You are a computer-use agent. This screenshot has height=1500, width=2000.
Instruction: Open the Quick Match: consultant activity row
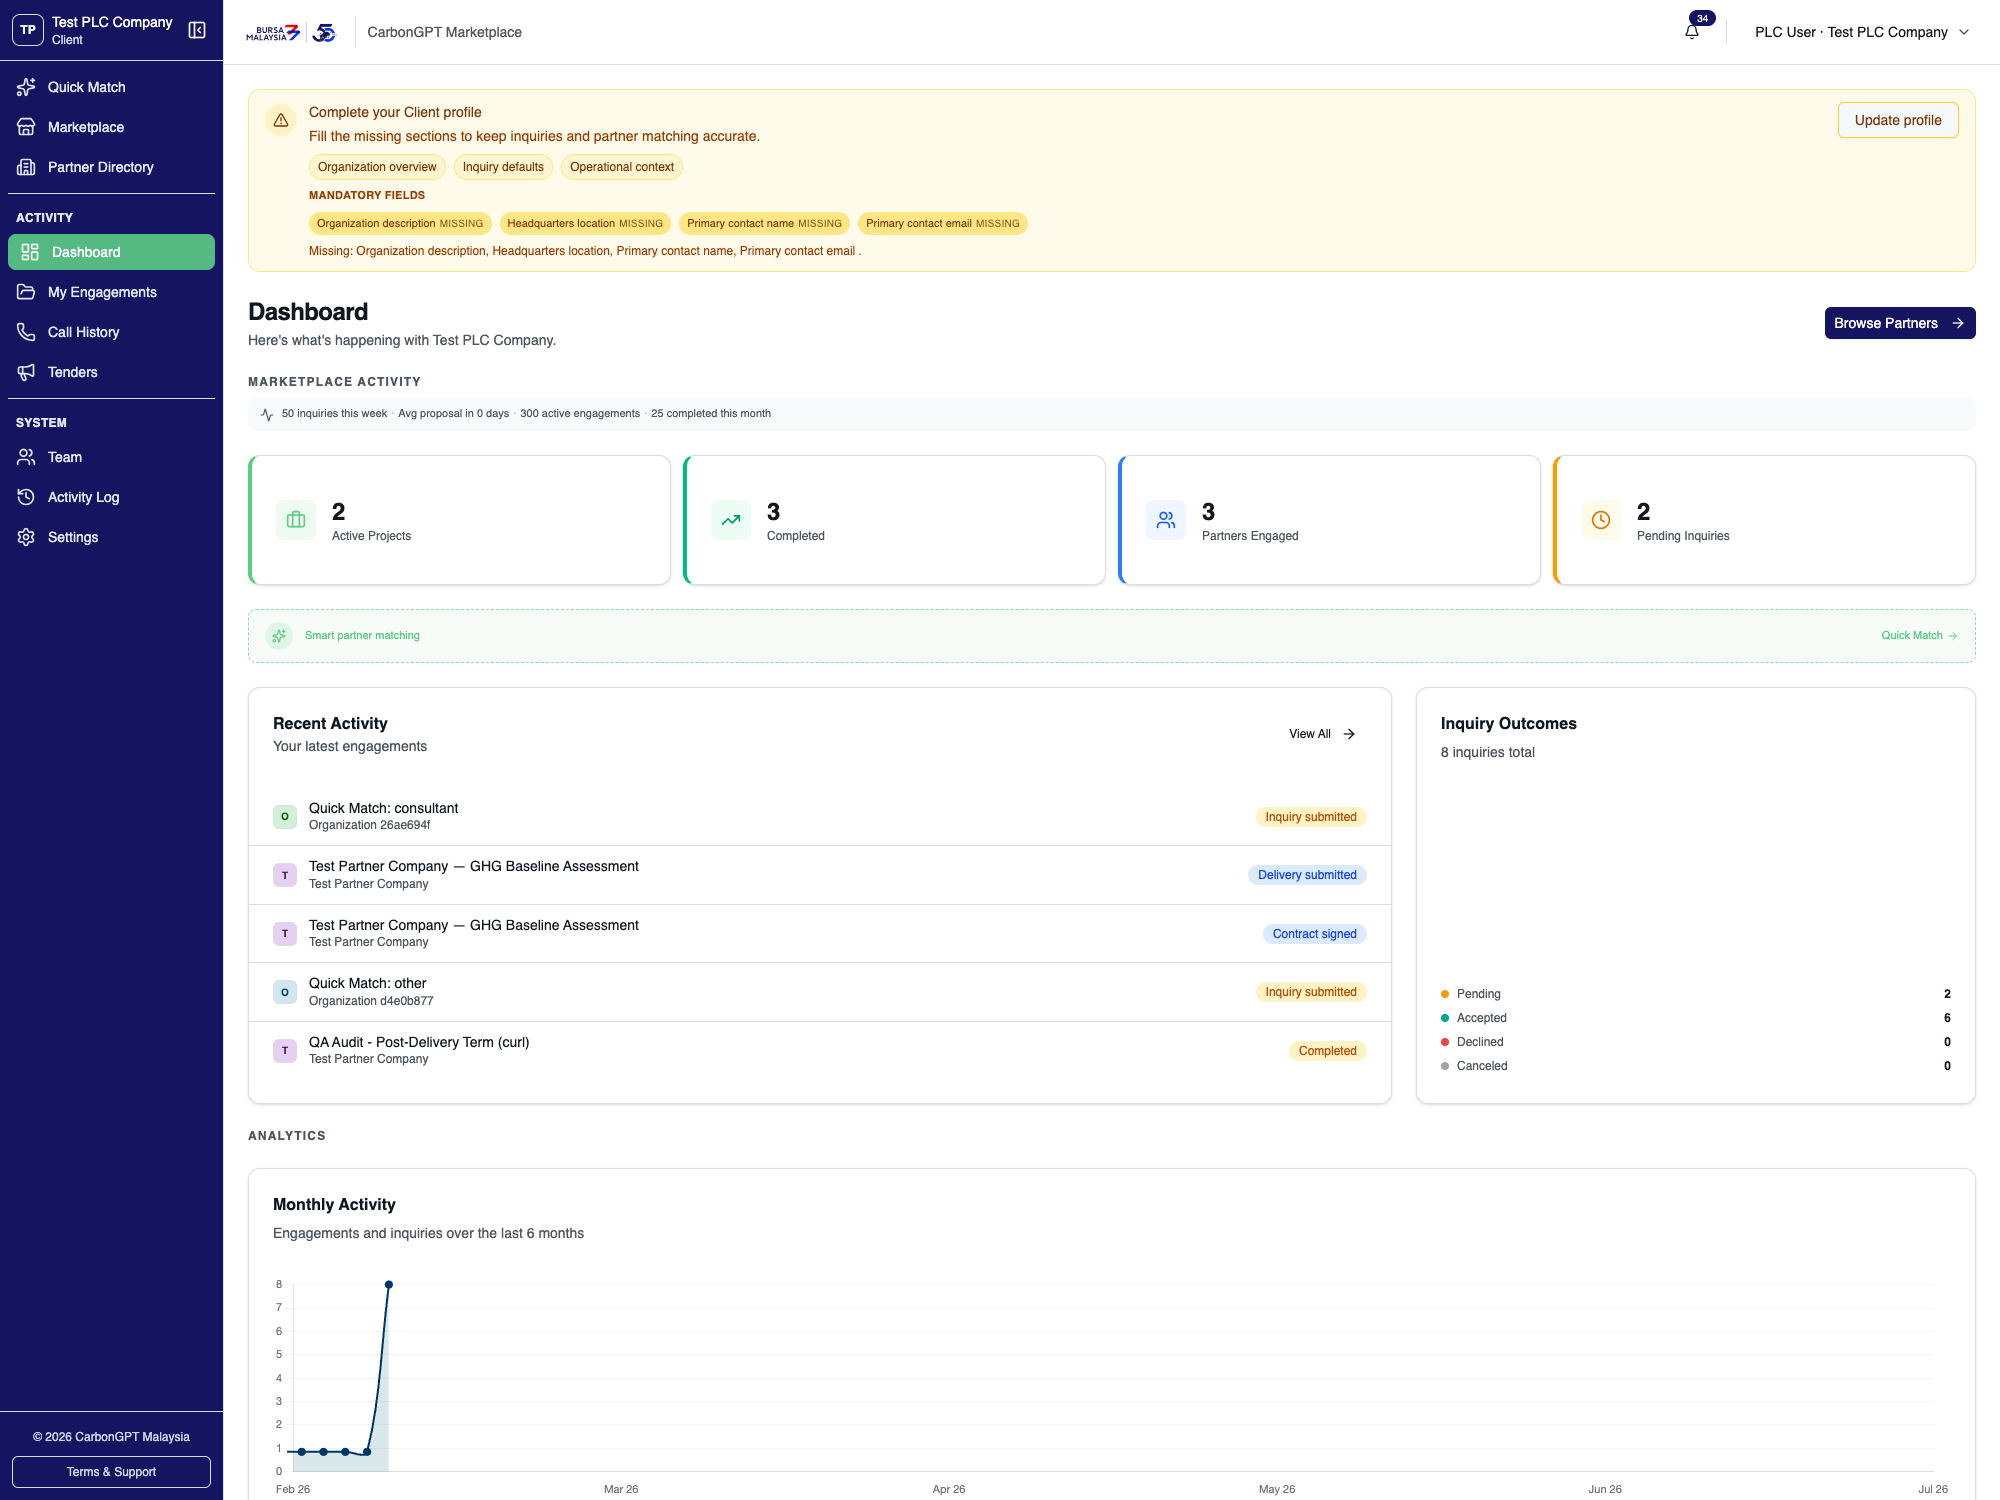point(820,816)
